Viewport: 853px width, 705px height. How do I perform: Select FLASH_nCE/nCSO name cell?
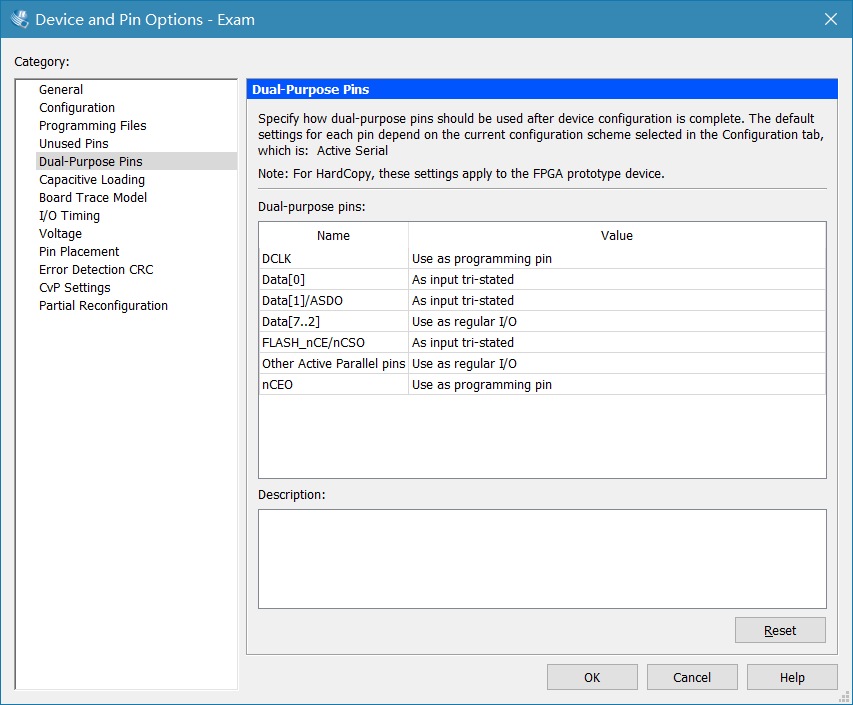333,343
